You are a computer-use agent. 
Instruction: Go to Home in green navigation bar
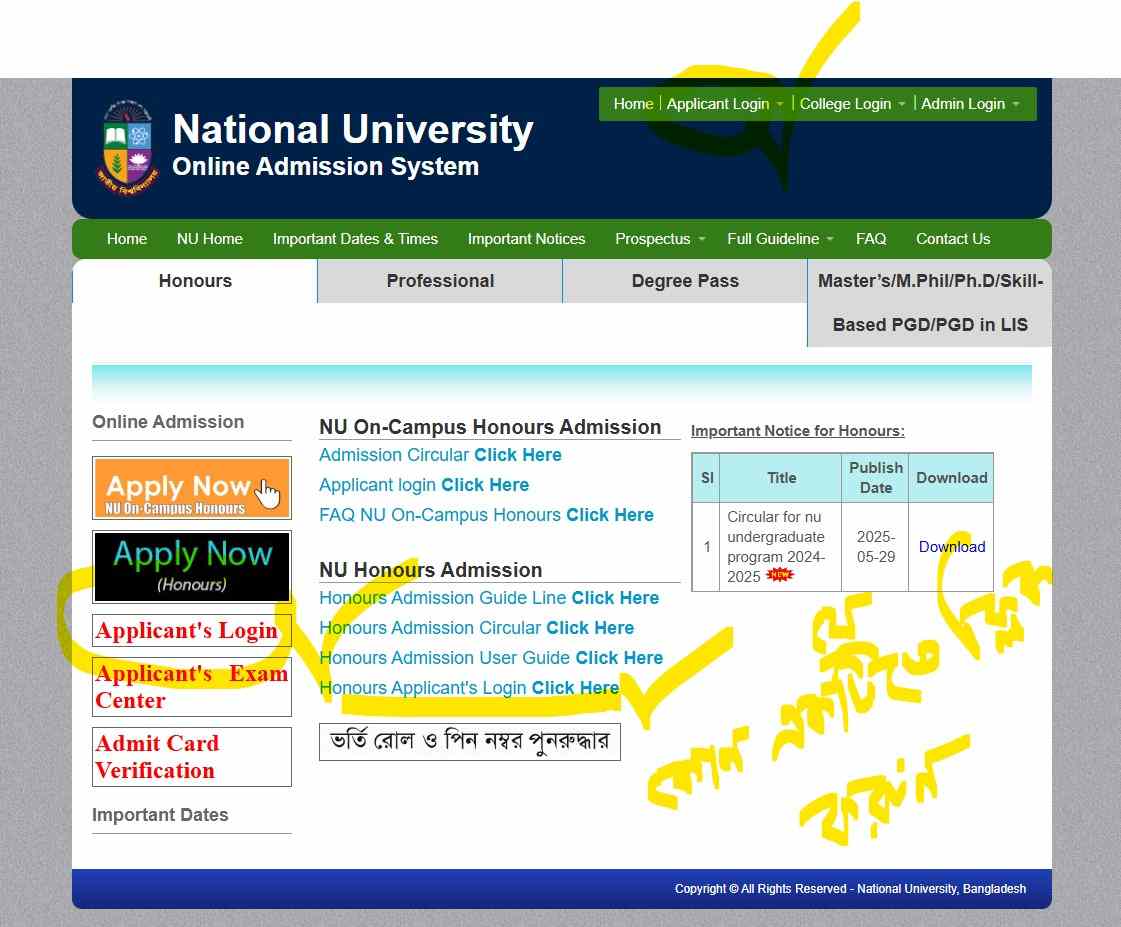point(127,239)
